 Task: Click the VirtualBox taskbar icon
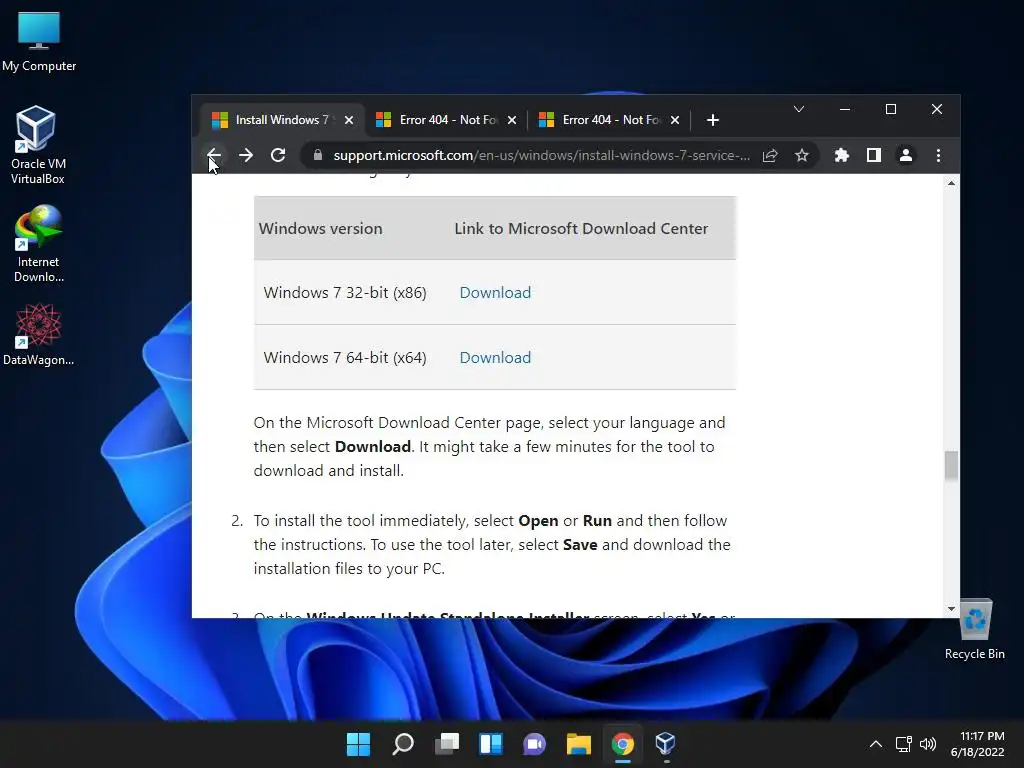tap(665, 744)
